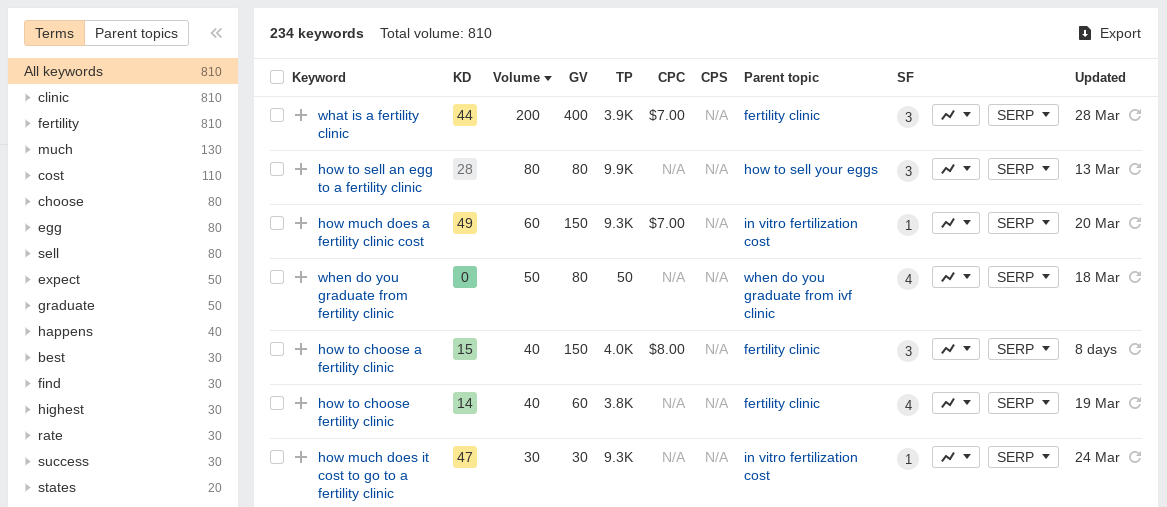1167x507 pixels.
Task: Refresh the 28 Mar updated row
Action: (x=1135, y=115)
